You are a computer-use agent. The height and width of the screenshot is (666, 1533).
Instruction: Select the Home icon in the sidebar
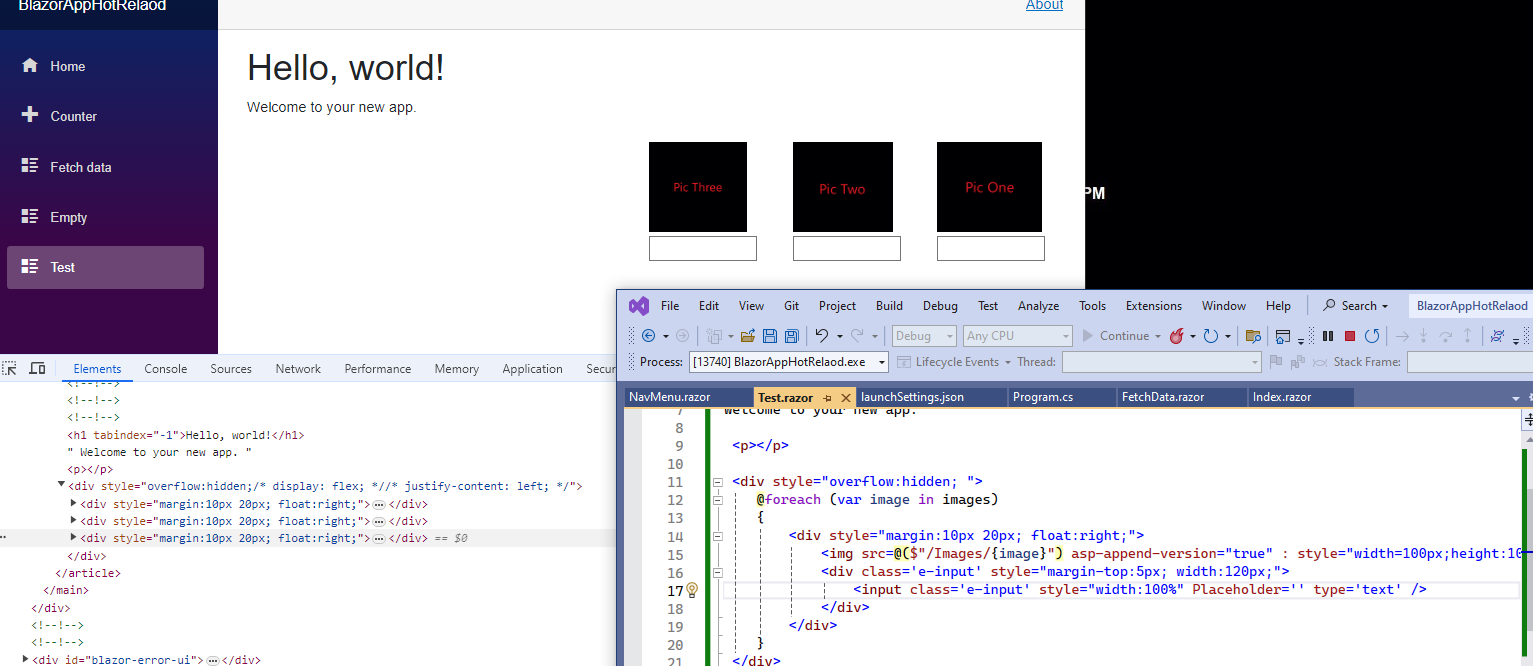[30, 66]
